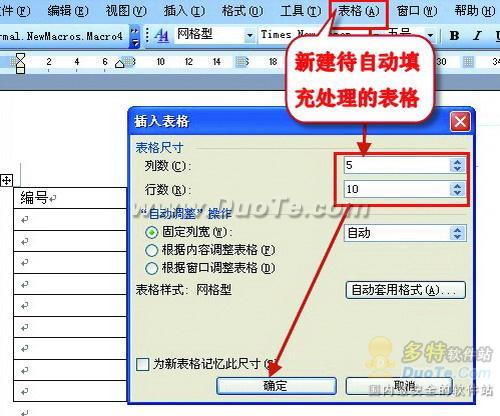The image size is (500, 416).
Task: Click the first line indent marker on ruler
Action: click(20, 57)
